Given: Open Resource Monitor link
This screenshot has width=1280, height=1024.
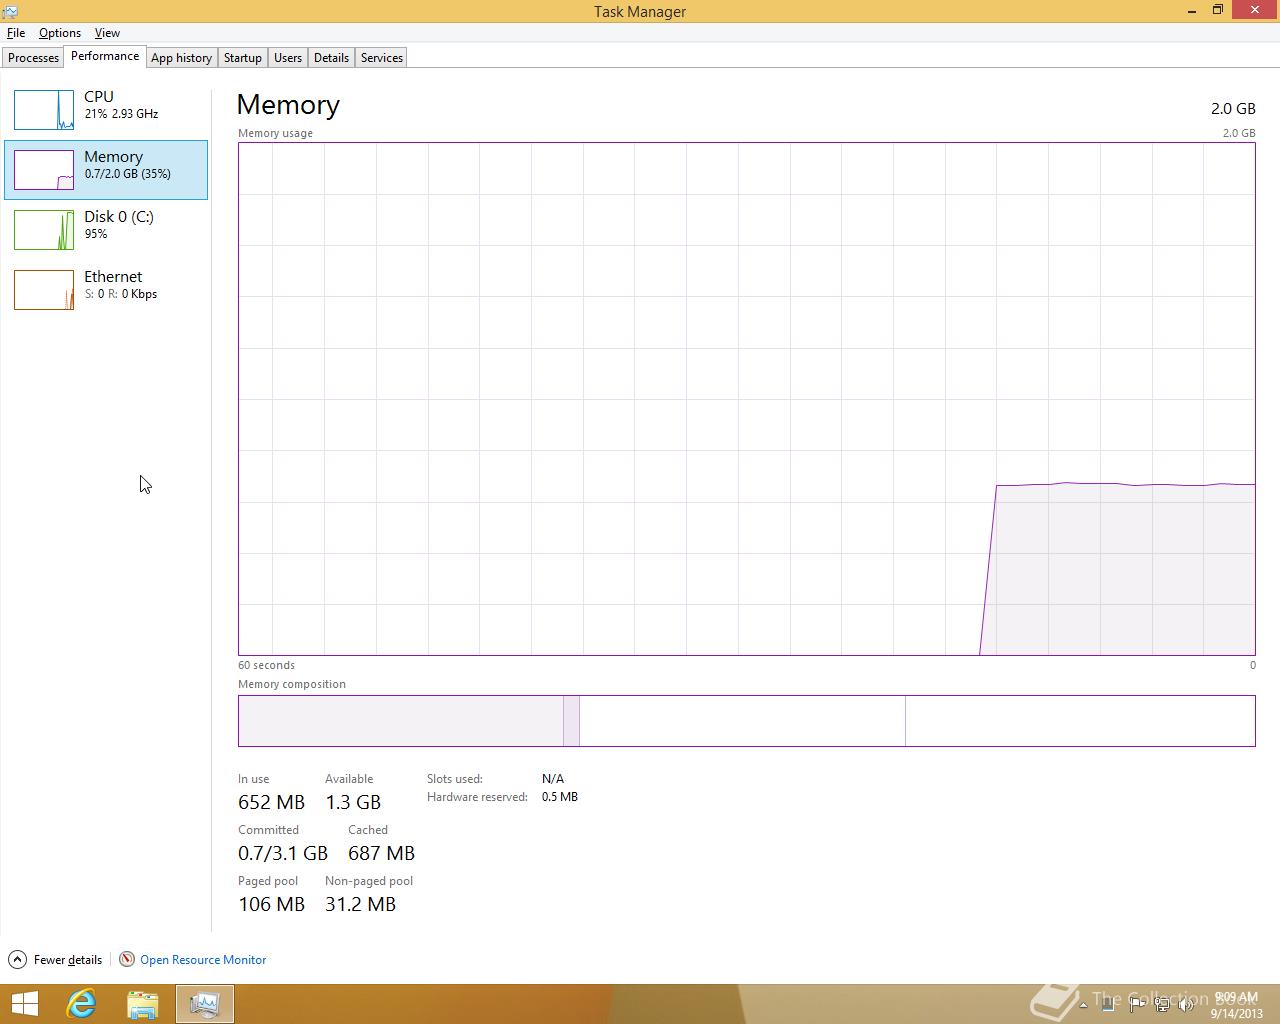Looking at the screenshot, I should pos(203,960).
